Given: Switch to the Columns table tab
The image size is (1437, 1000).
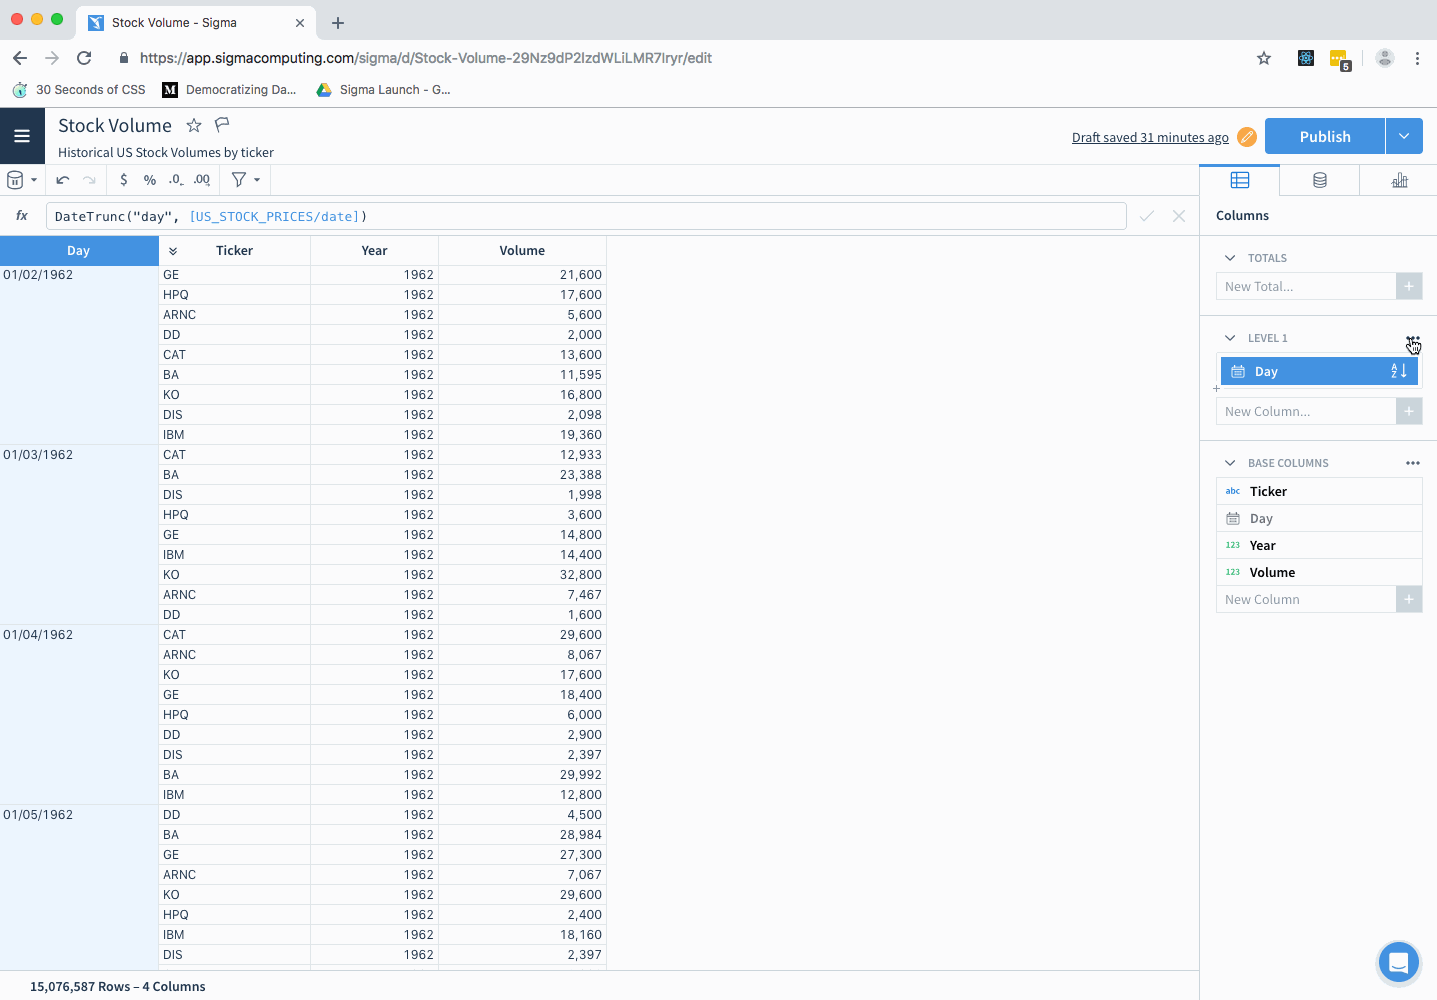Looking at the screenshot, I should click(1240, 180).
